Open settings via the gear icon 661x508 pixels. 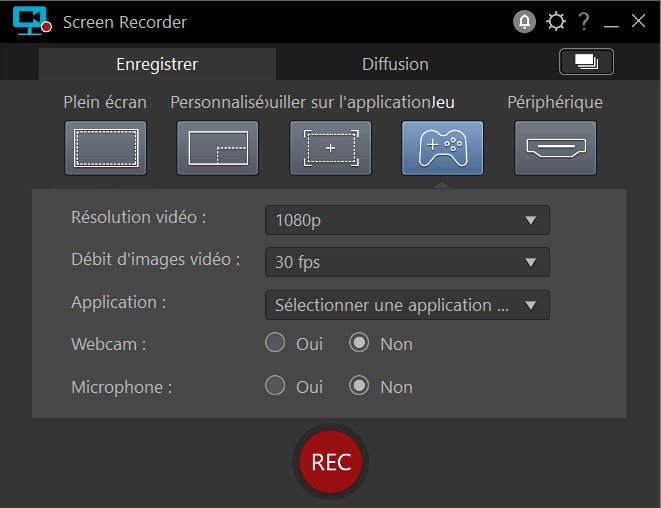point(556,21)
